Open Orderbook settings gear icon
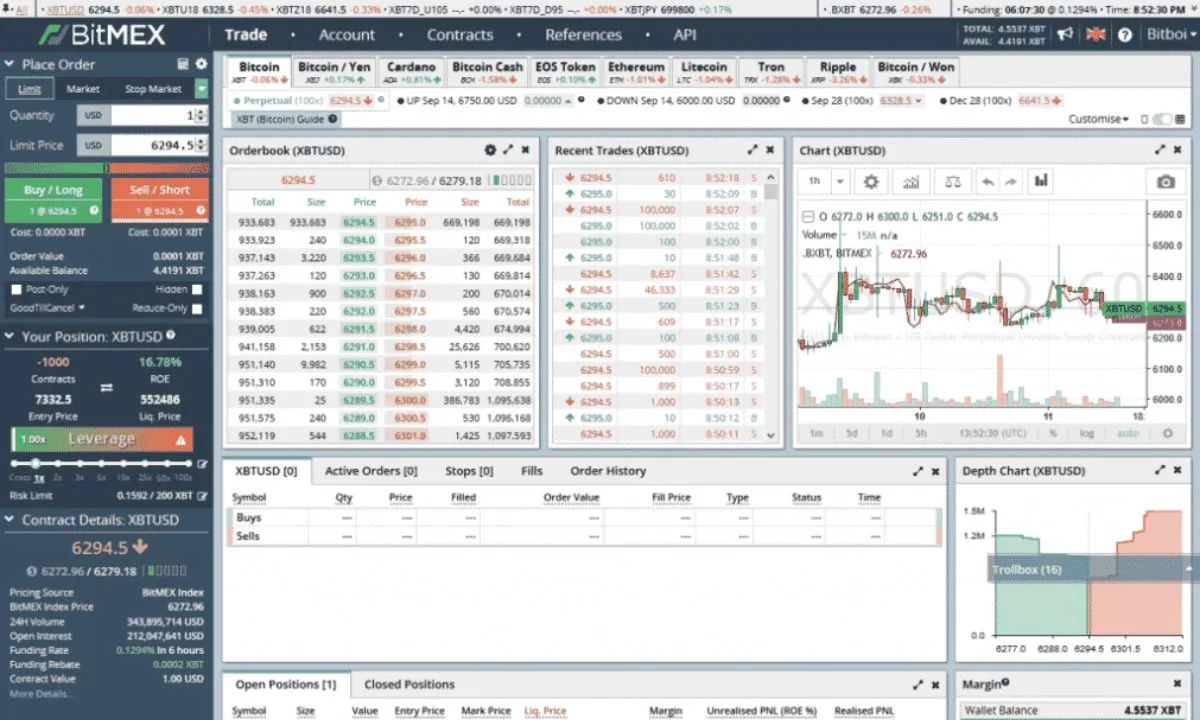Image resolution: width=1200 pixels, height=720 pixels. (x=490, y=150)
